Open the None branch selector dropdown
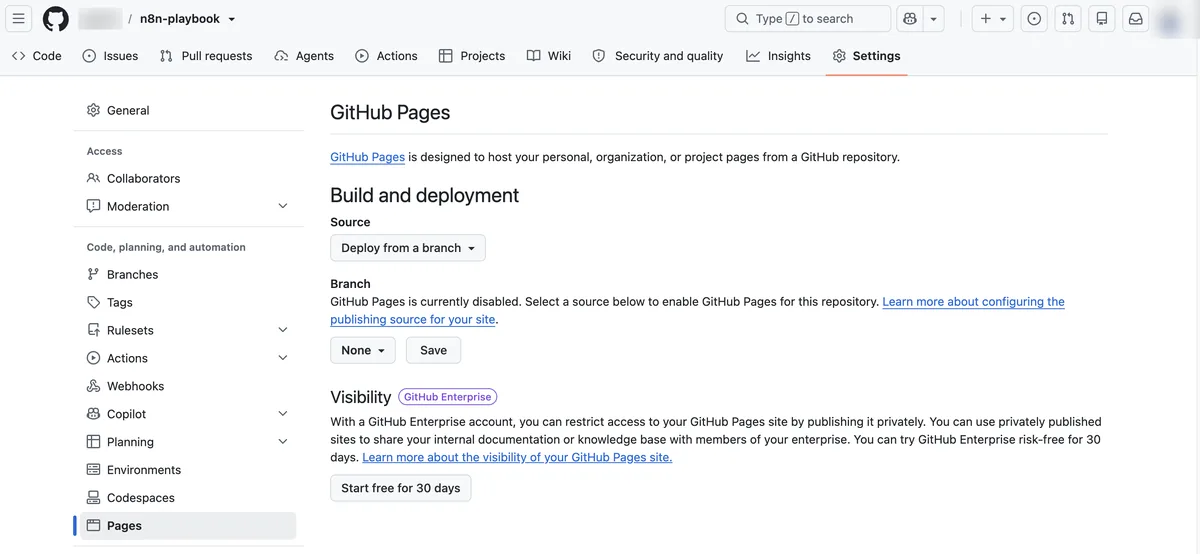 (363, 350)
